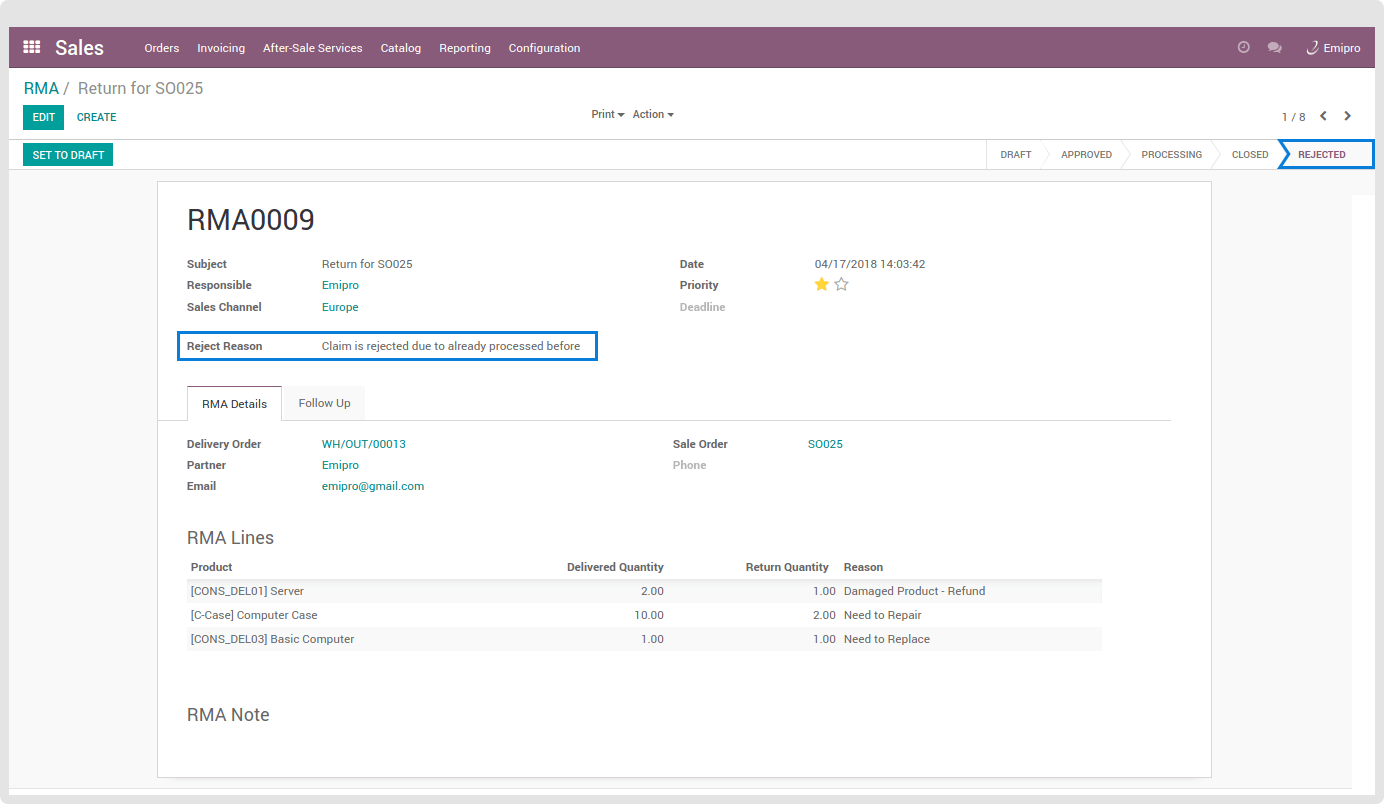This screenshot has height=804, width=1384.
Task: Expand the Print dropdown
Action: tap(607, 115)
